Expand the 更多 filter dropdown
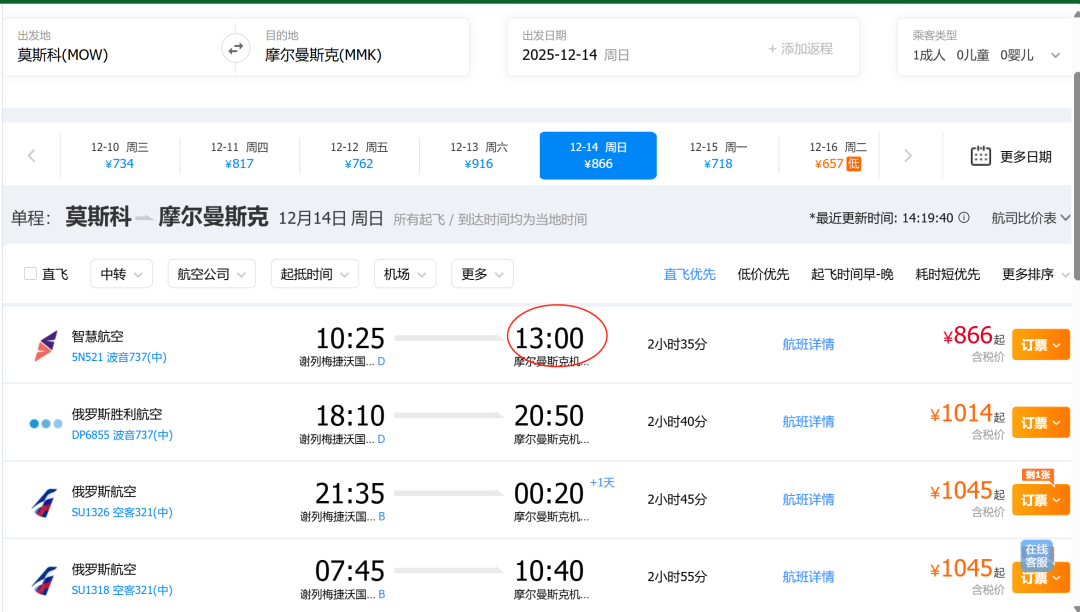 [482, 274]
